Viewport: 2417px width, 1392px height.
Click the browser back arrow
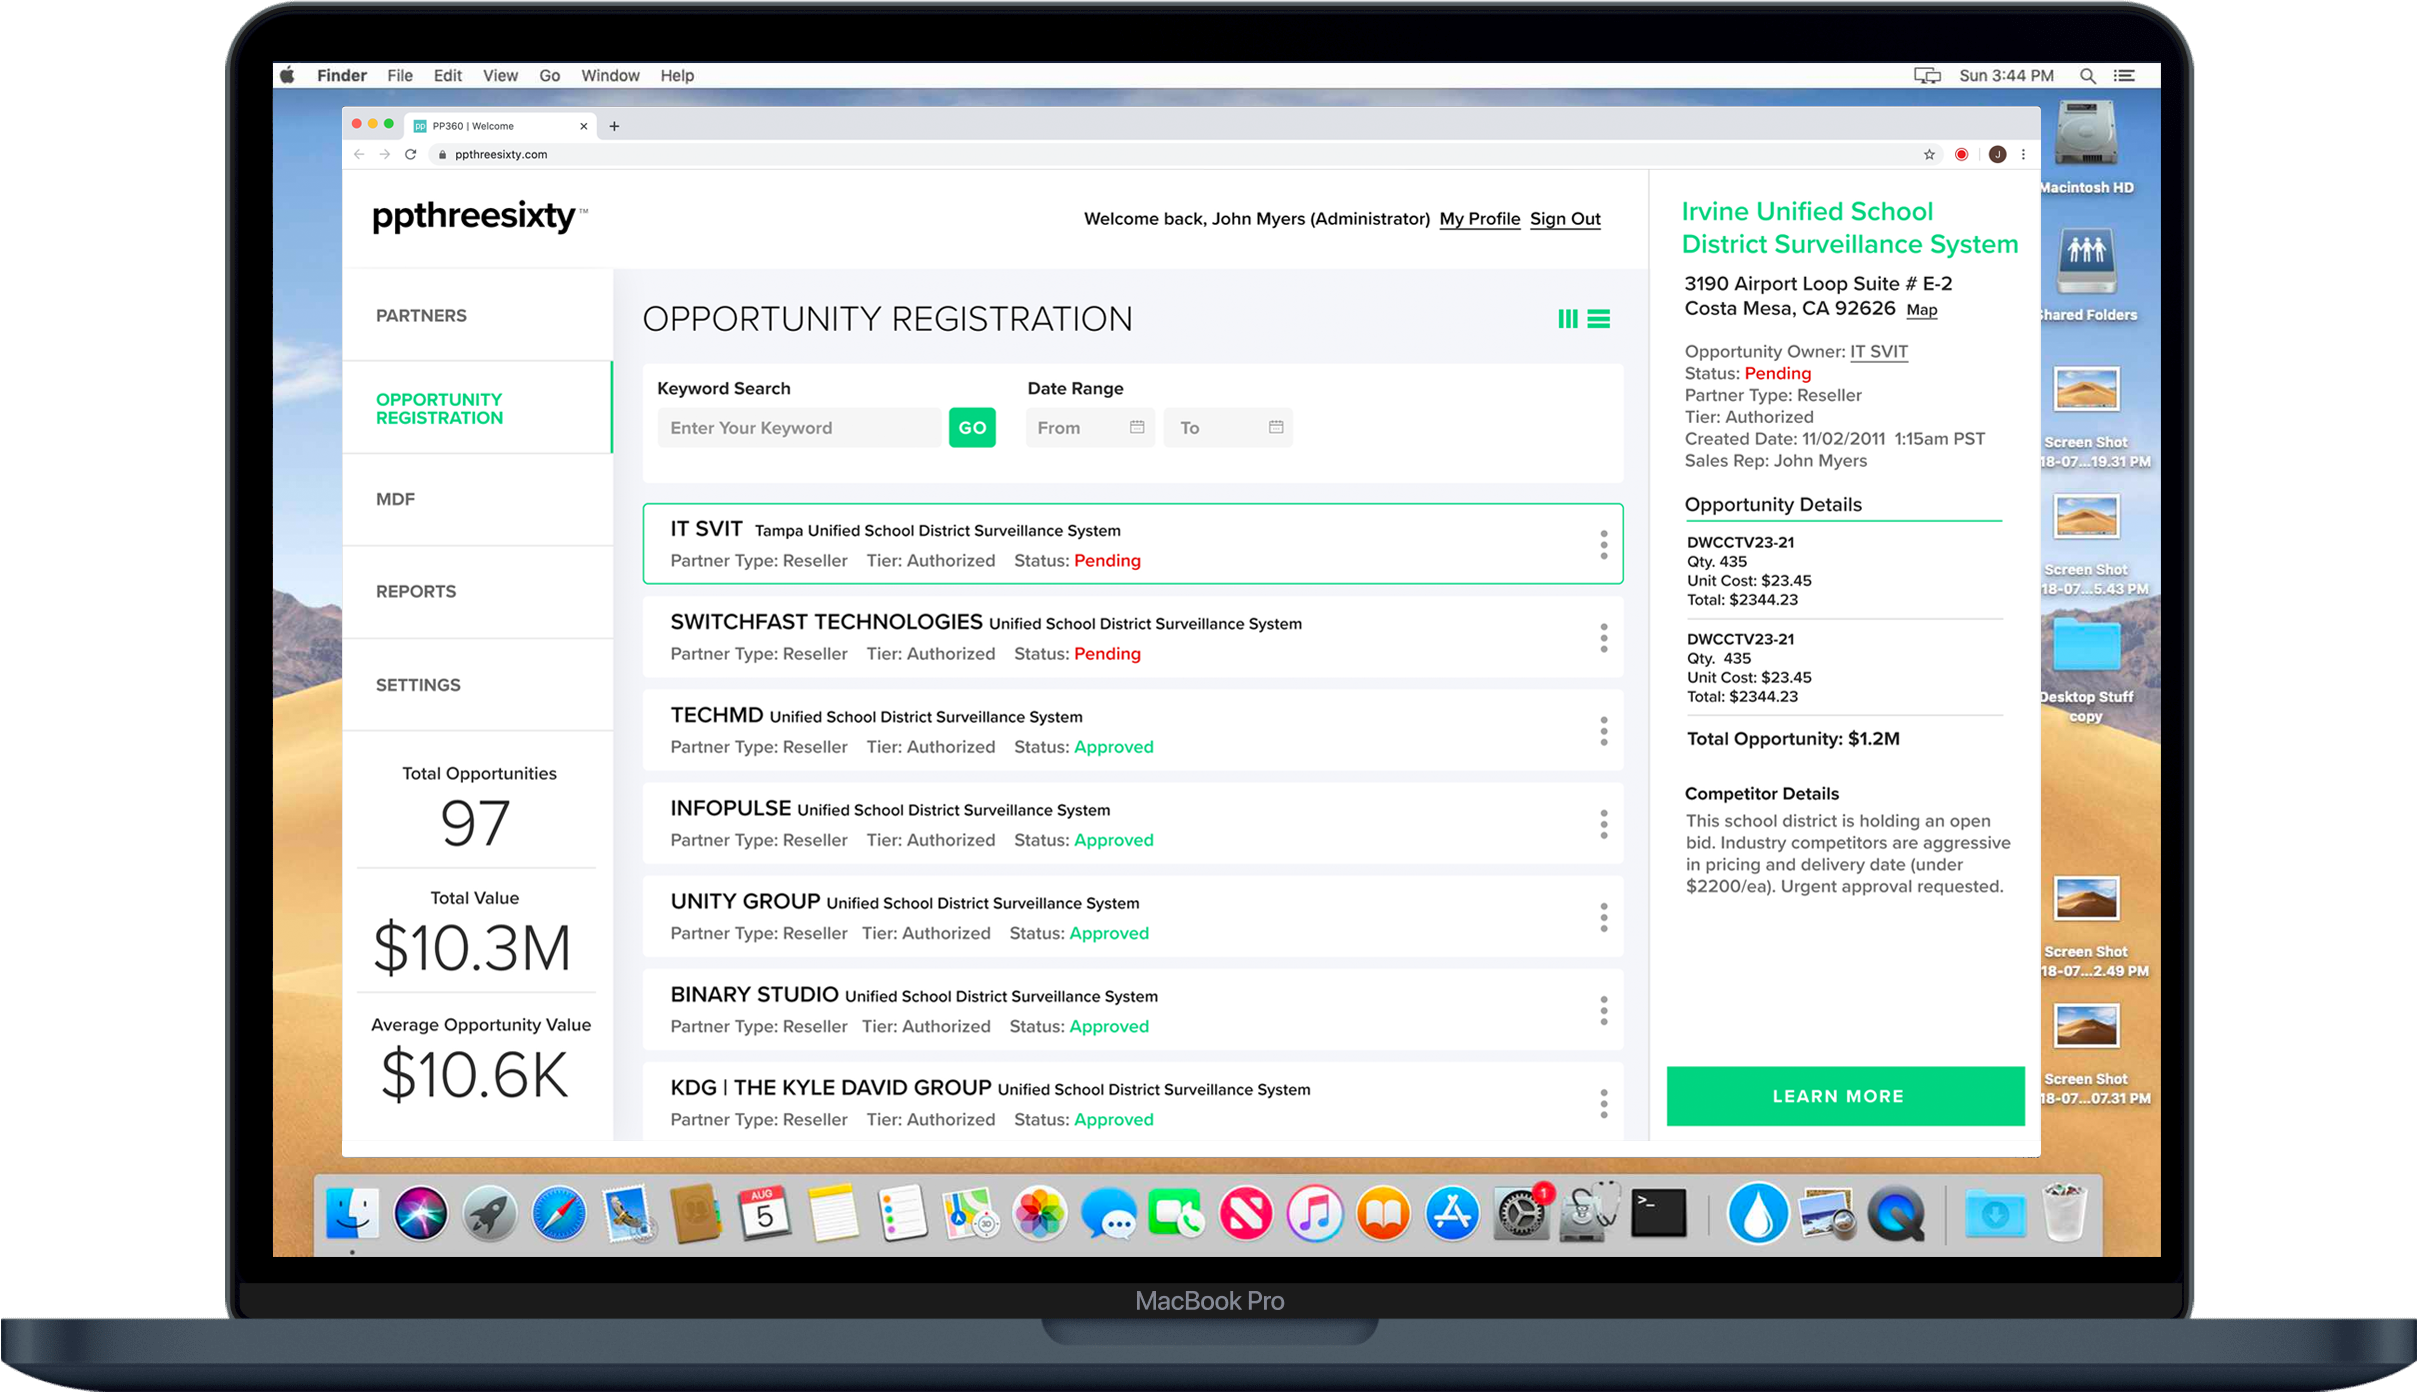coord(359,154)
